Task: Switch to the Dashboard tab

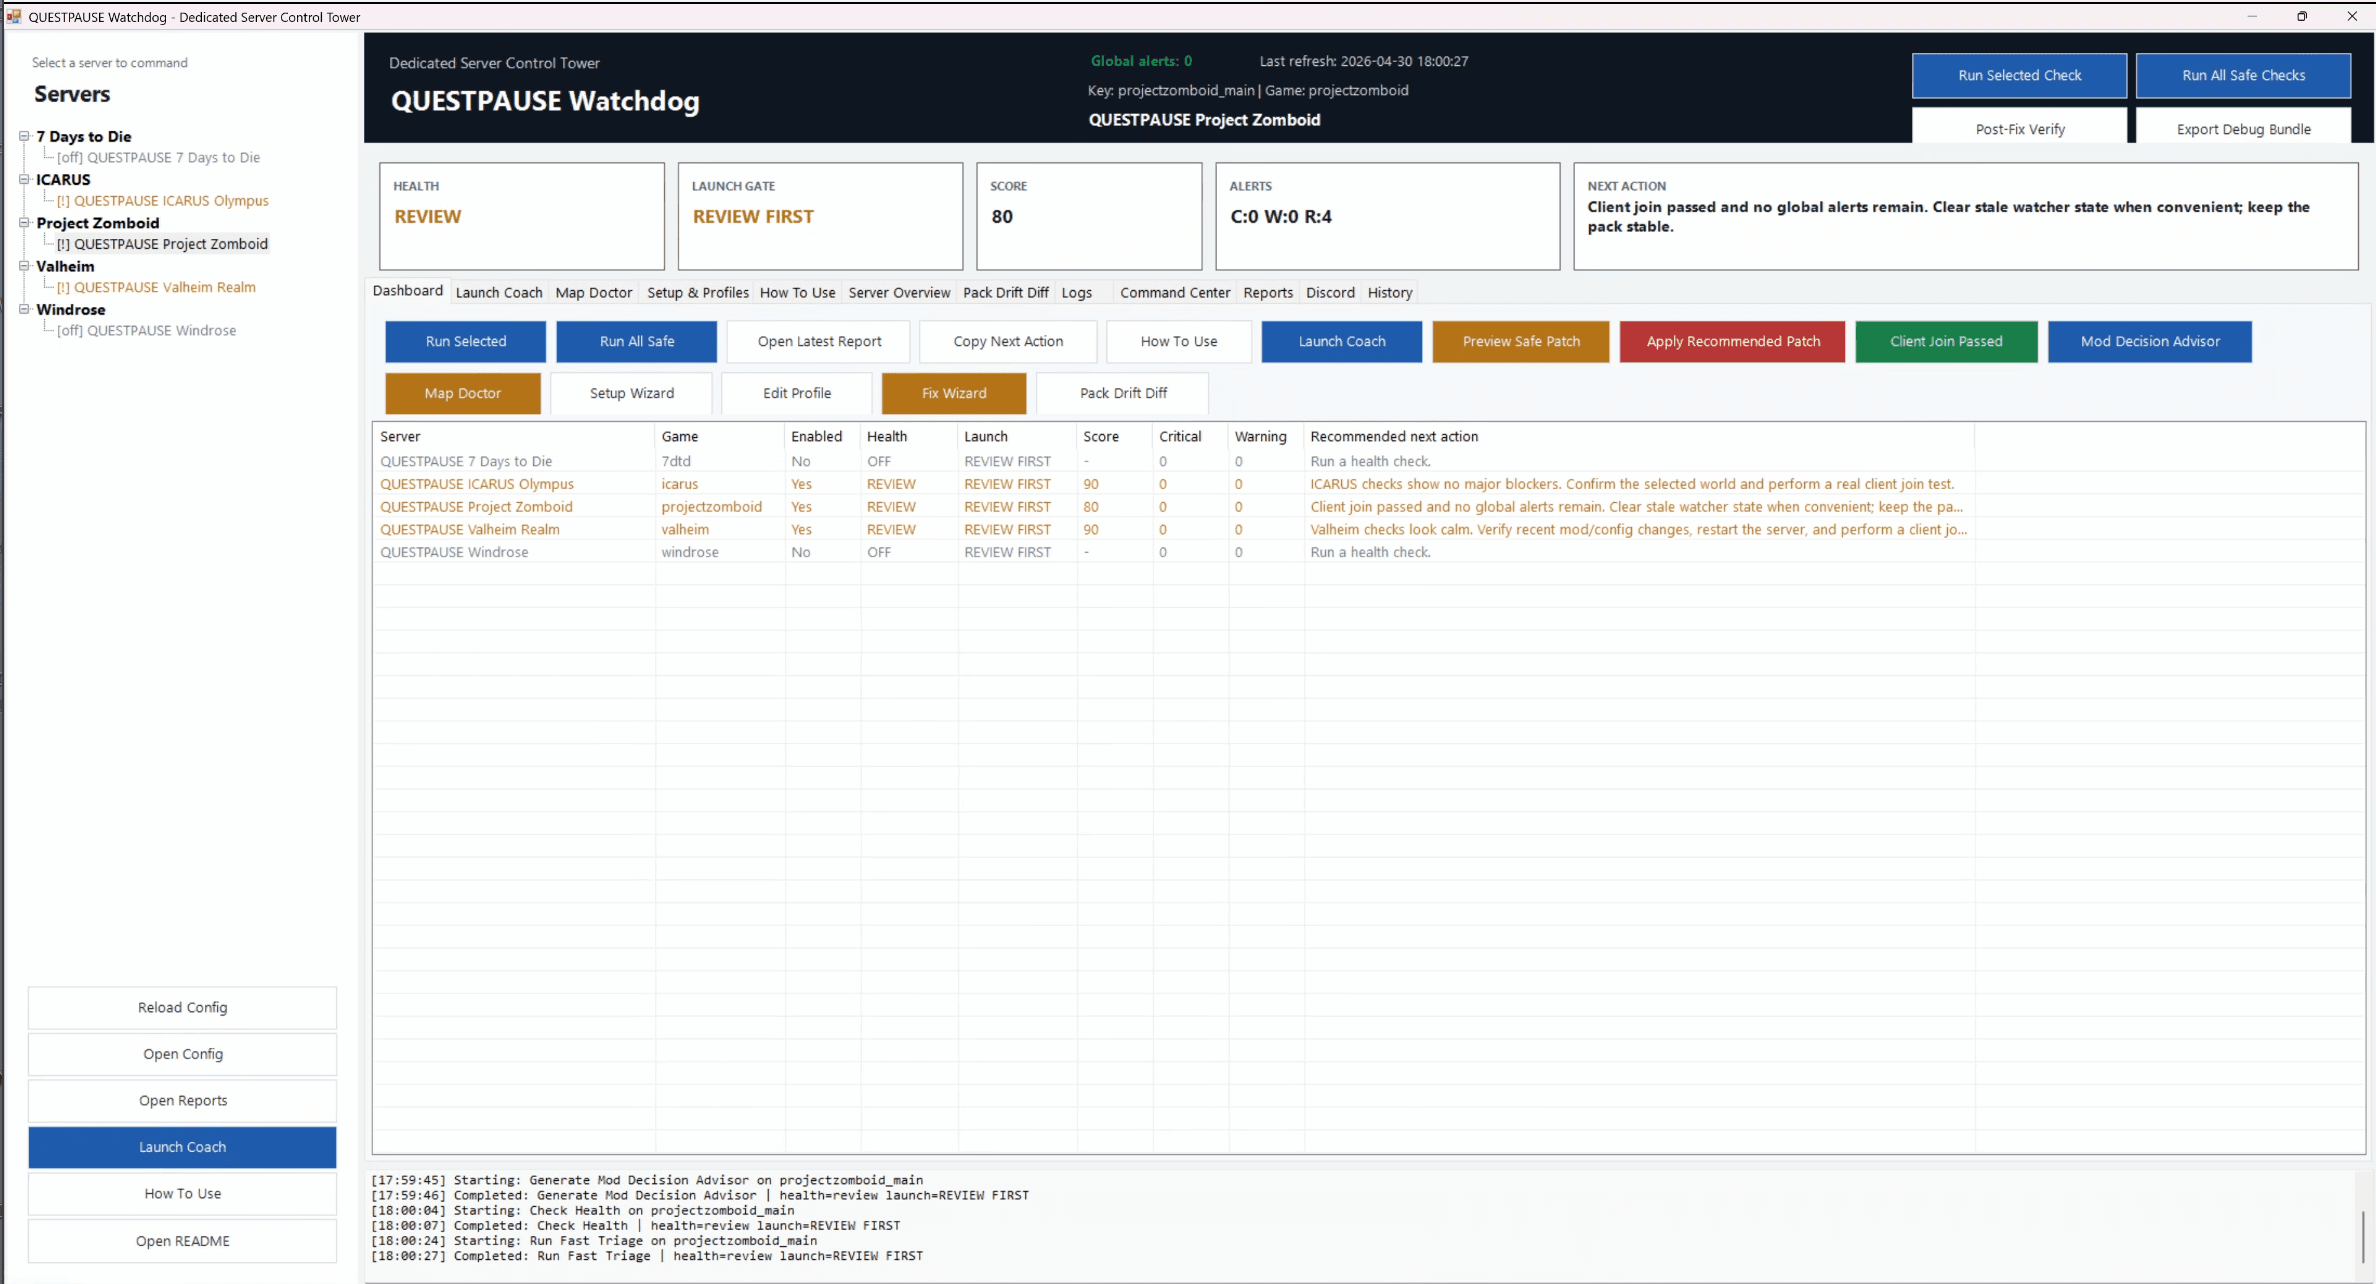Action: point(408,290)
